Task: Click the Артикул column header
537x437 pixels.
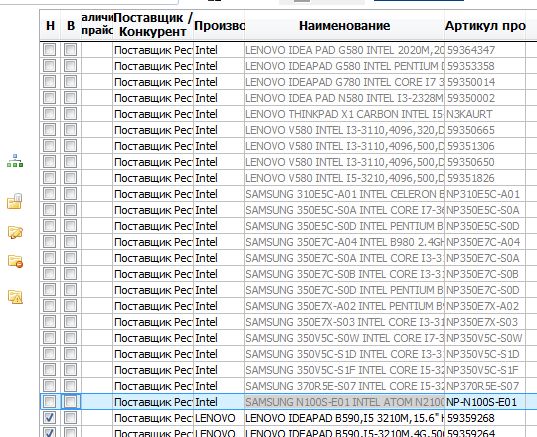Action: point(485,26)
